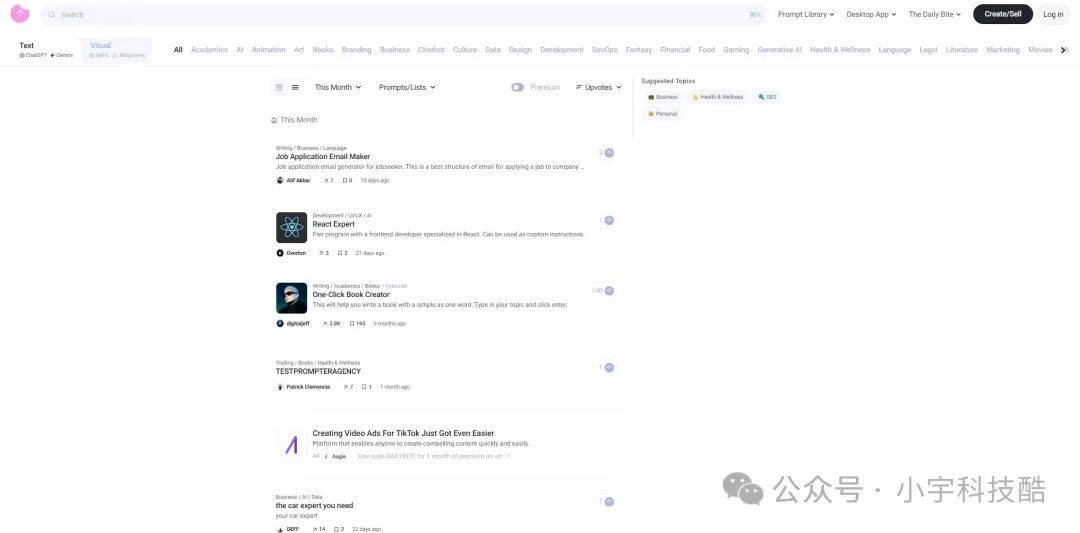The height and width of the screenshot is (533, 1080).
Task: Open the Upvotes sort dropdown
Action: 598,88
